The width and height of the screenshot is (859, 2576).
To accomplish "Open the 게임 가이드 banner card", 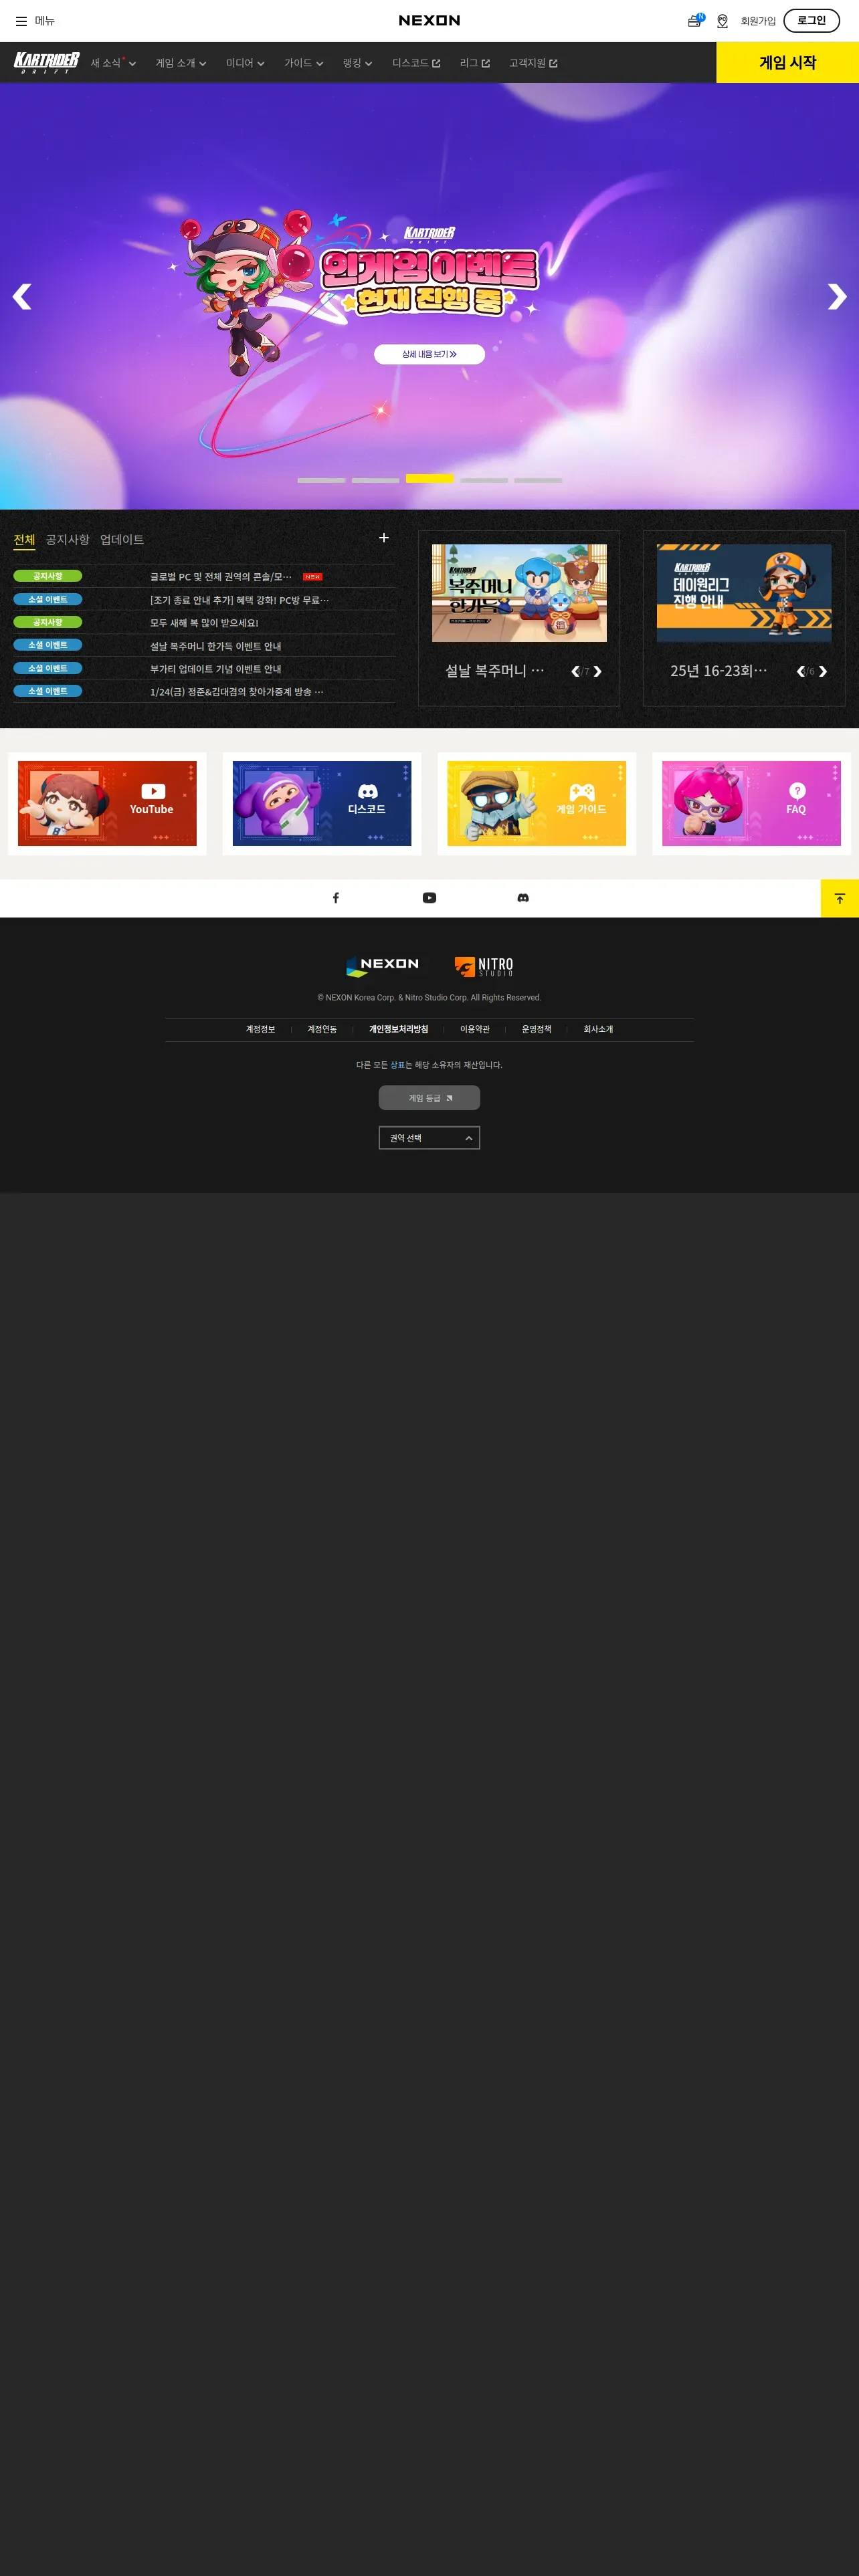I will pos(537,803).
